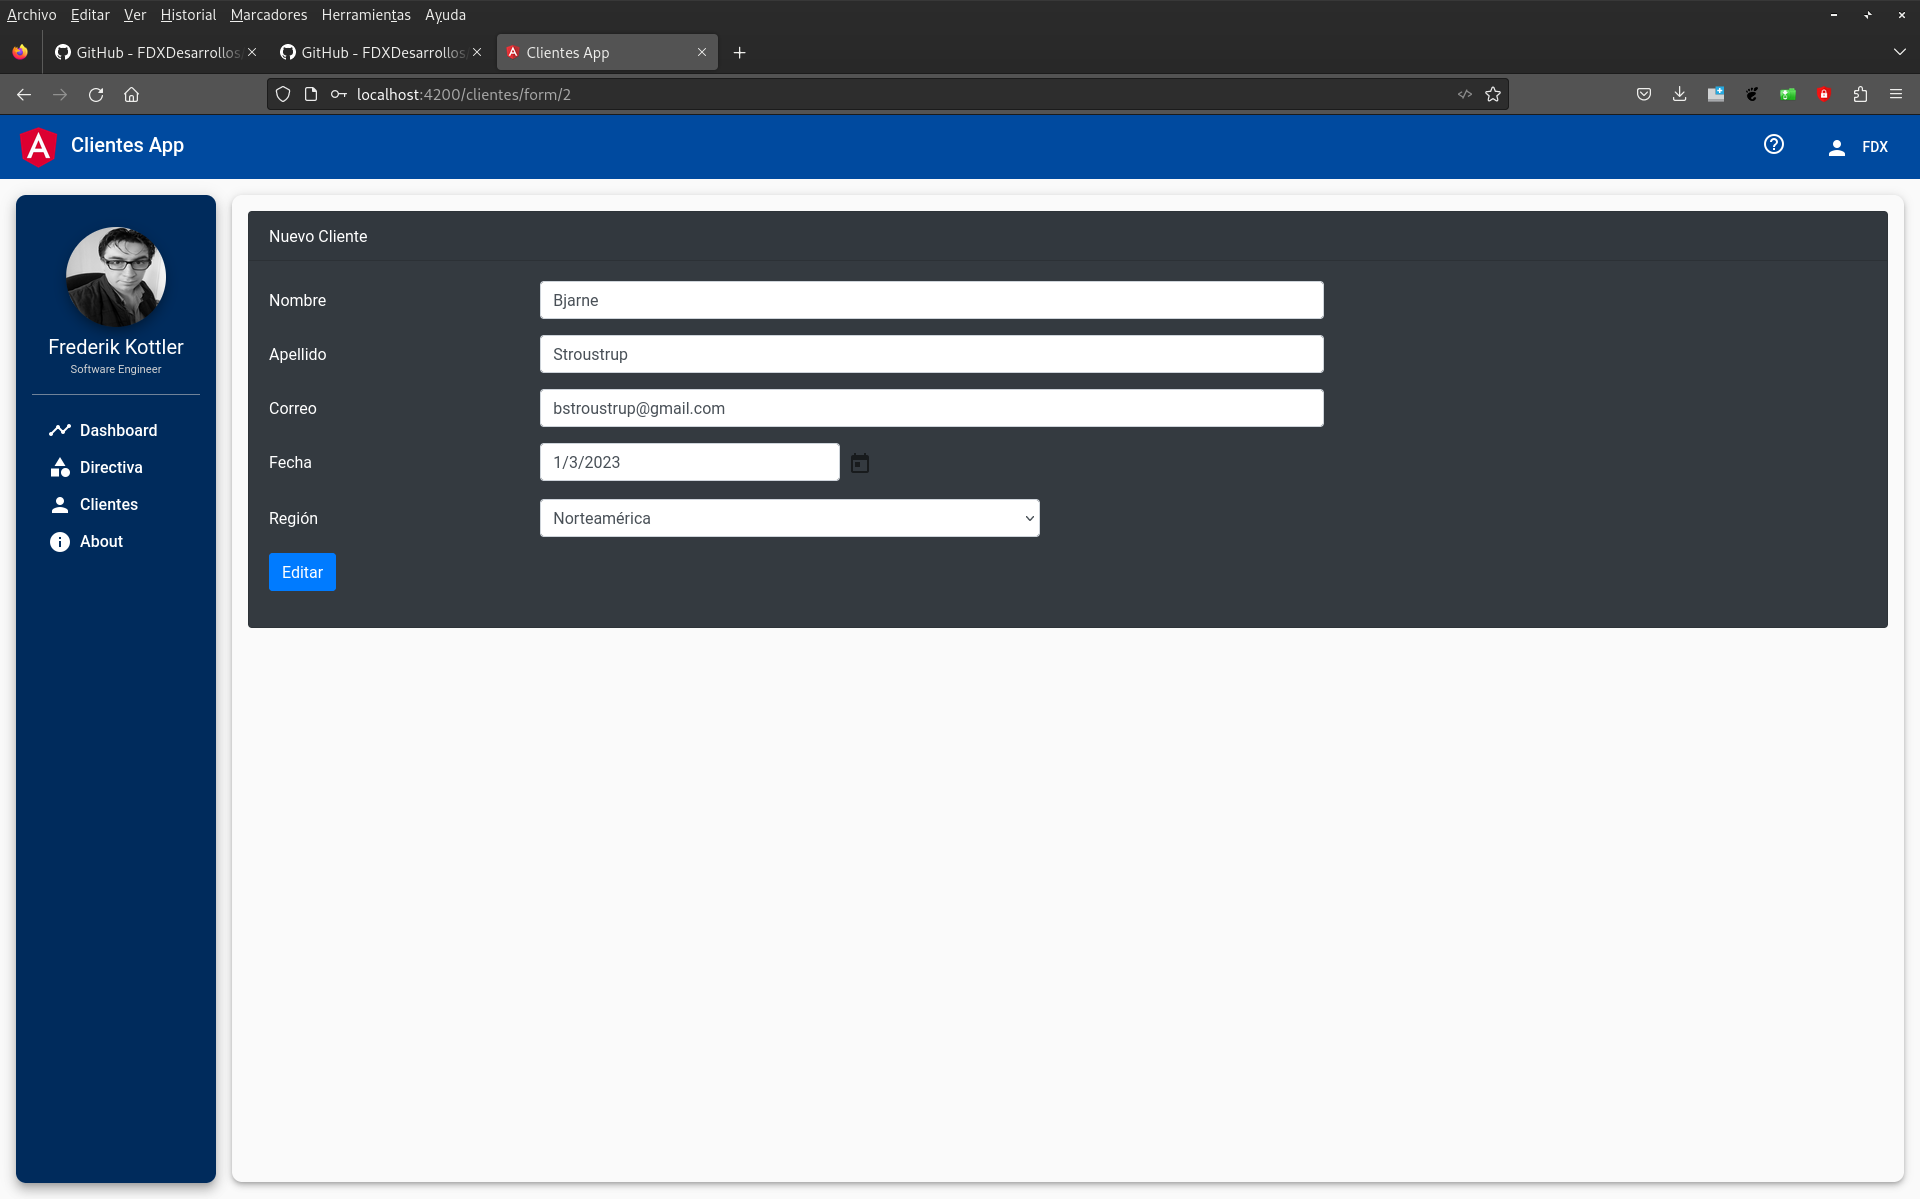The height and width of the screenshot is (1200, 1920).
Task: Open the Firefox downloads panel
Action: [1680, 94]
